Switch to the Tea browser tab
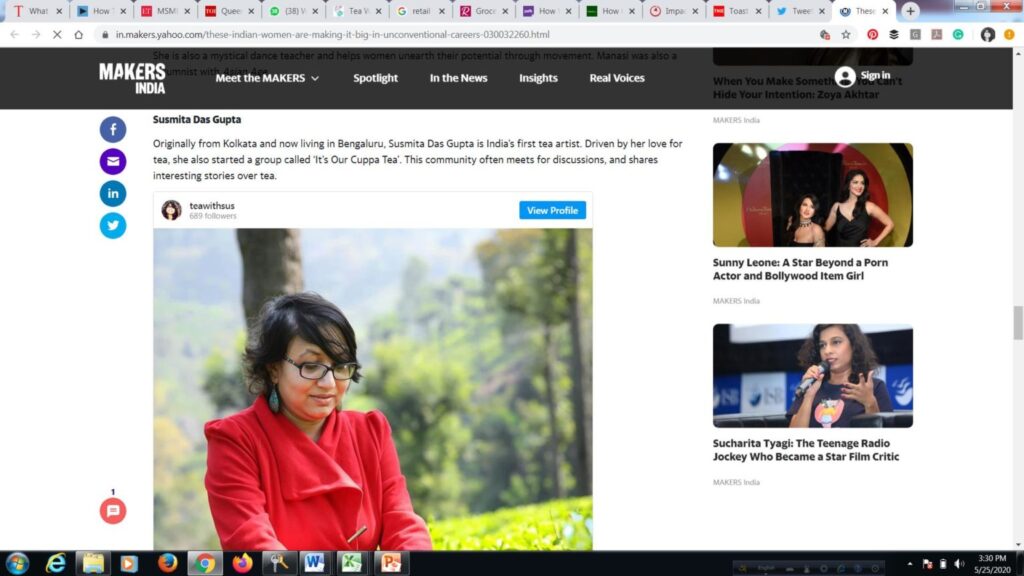The image size is (1024, 576). 357,11
